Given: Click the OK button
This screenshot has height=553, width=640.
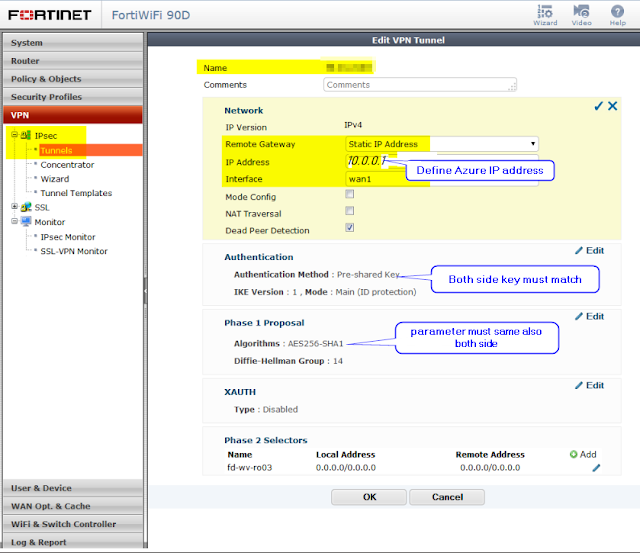Looking at the screenshot, I should pyautogui.click(x=369, y=497).
